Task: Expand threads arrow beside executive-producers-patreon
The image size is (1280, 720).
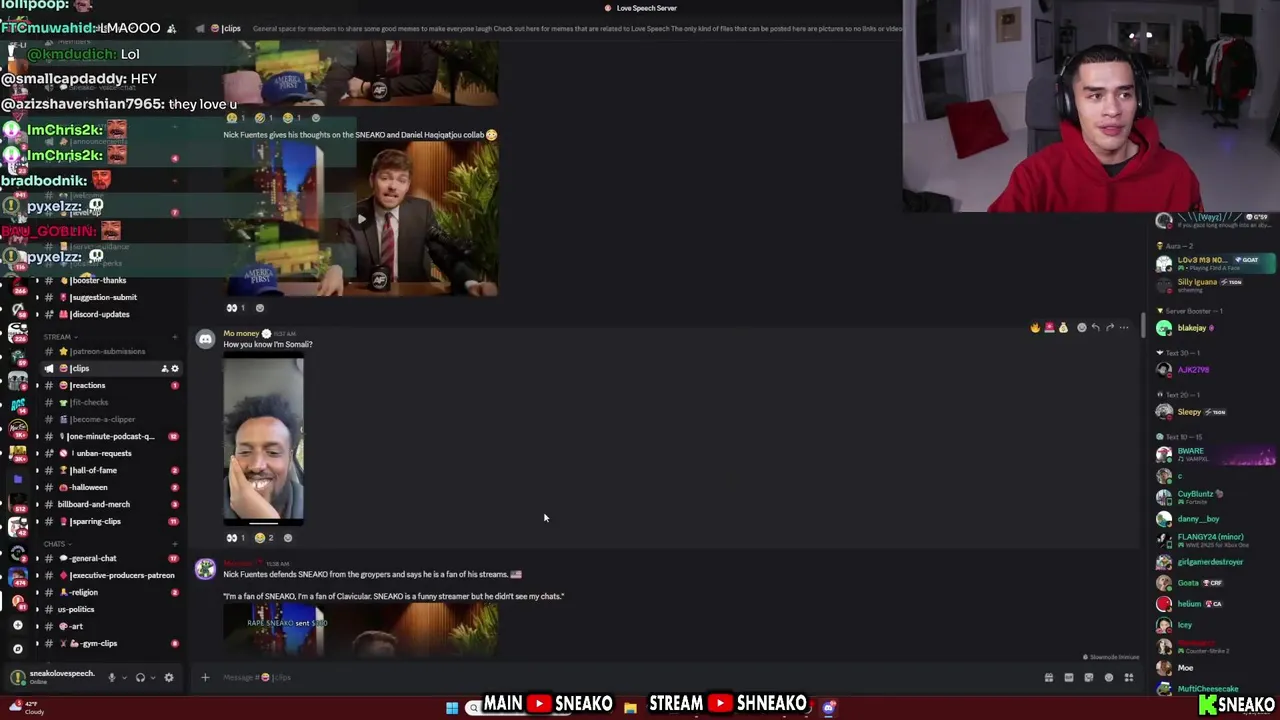Action: tap(37, 576)
